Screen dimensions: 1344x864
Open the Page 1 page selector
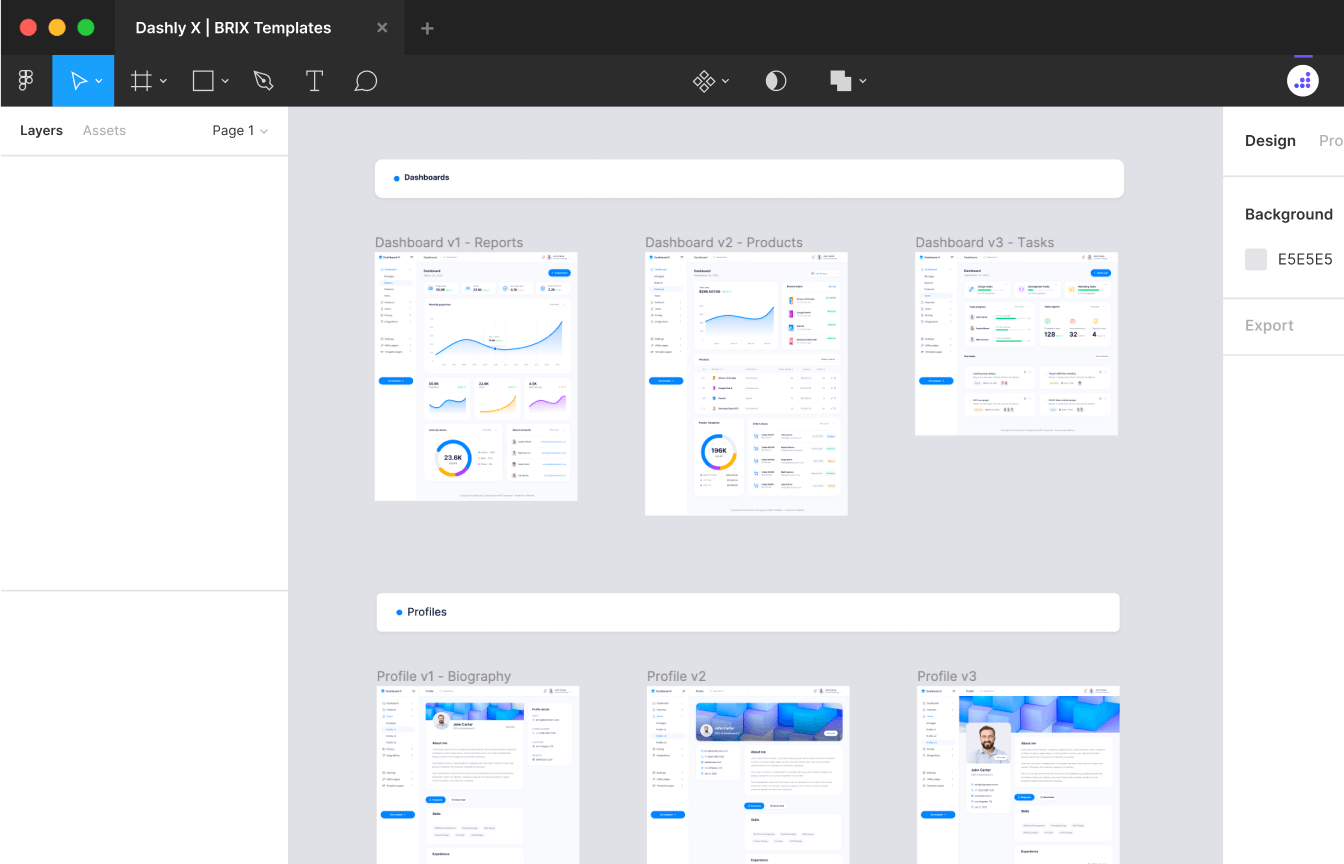[x=239, y=130]
